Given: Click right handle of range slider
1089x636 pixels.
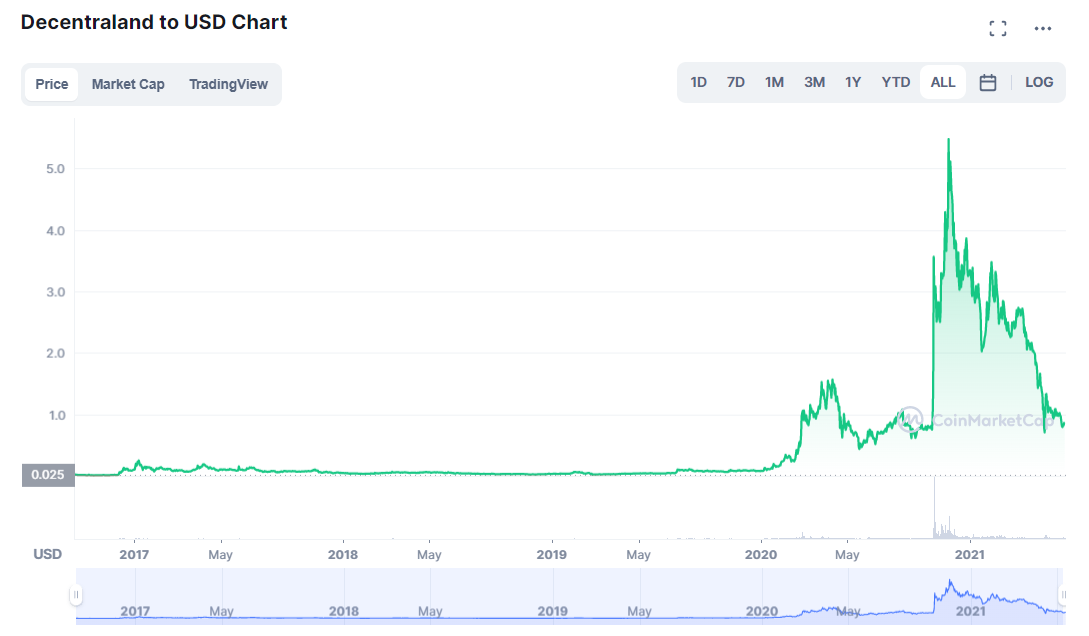Looking at the screenshot, I should [1064, 595].
